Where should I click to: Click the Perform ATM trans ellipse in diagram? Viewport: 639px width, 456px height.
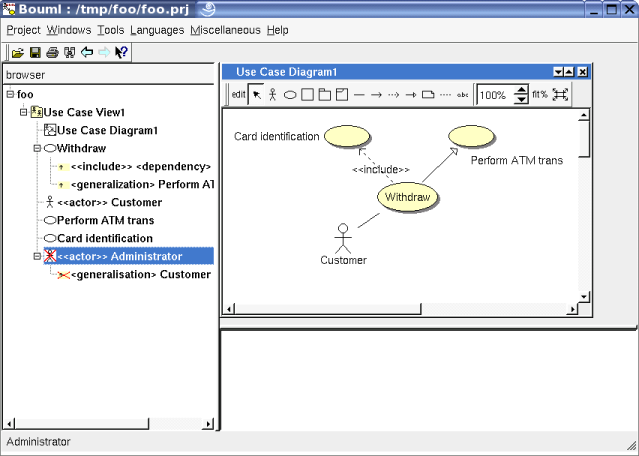click(471, 137)
